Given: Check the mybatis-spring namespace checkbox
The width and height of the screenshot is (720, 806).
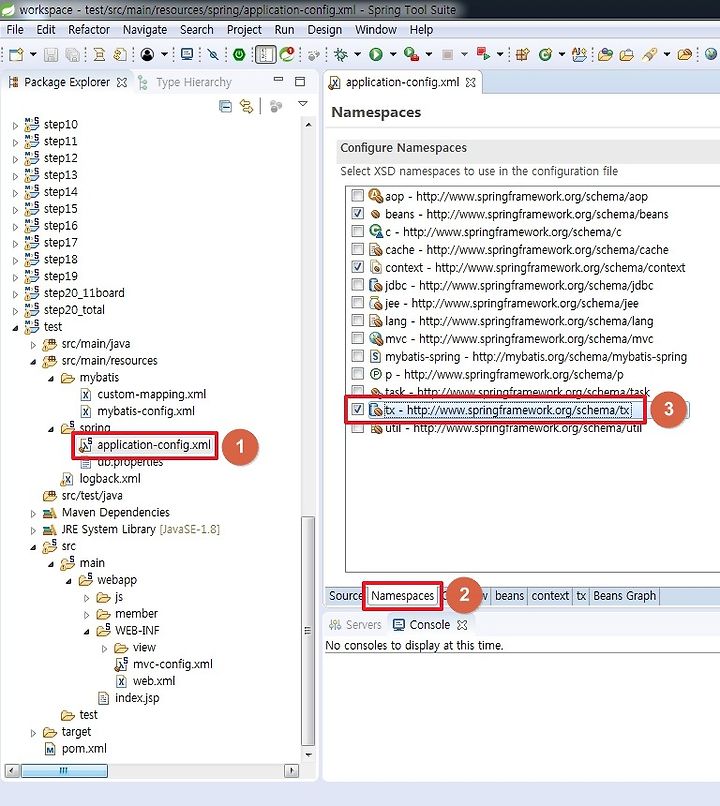Looking at the screenshot, I should tap(357, 356).
